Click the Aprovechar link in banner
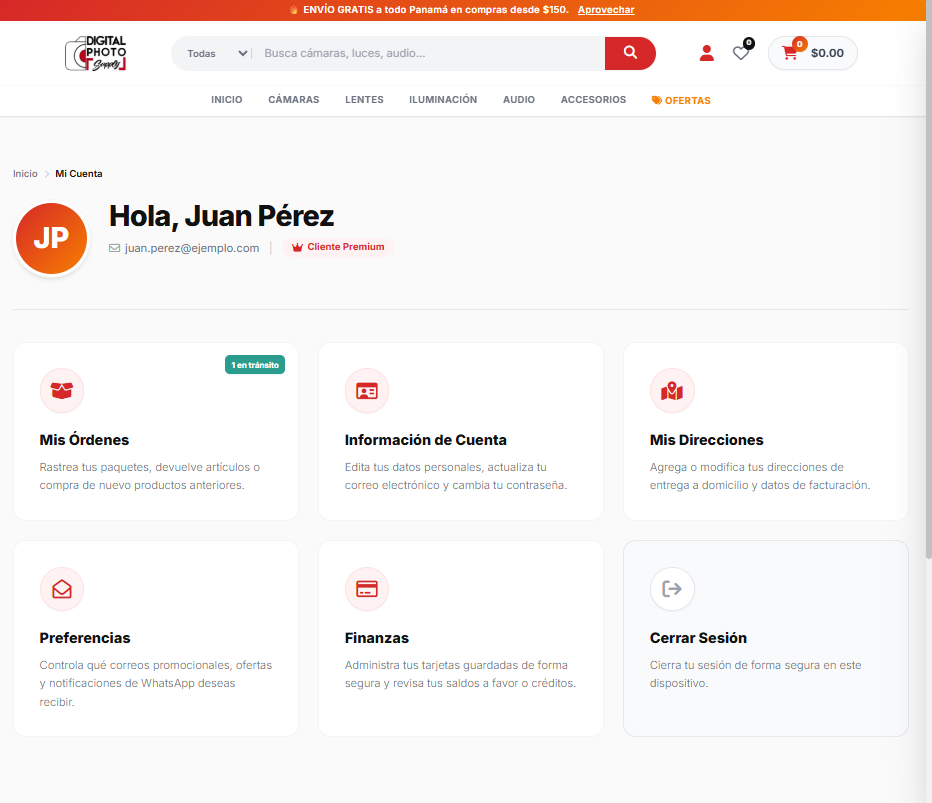Screen dimensions: 932x803 606,10
